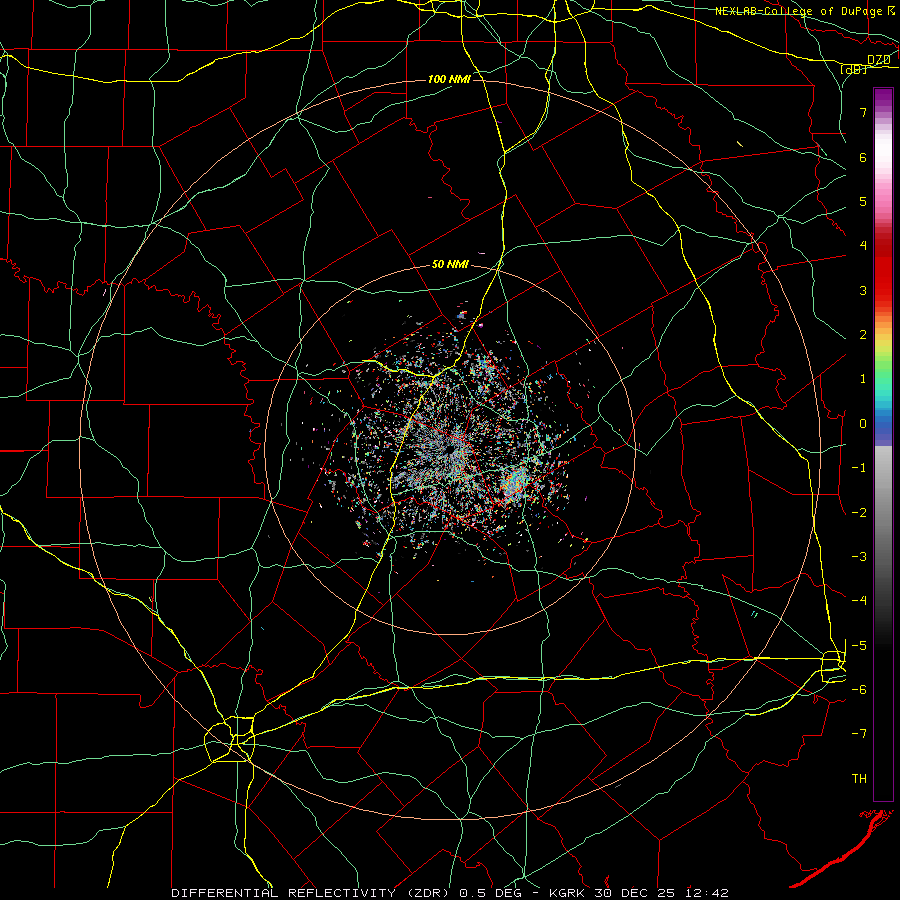
Task: Click the red segment of the color scale
Action: coord(883,270)
